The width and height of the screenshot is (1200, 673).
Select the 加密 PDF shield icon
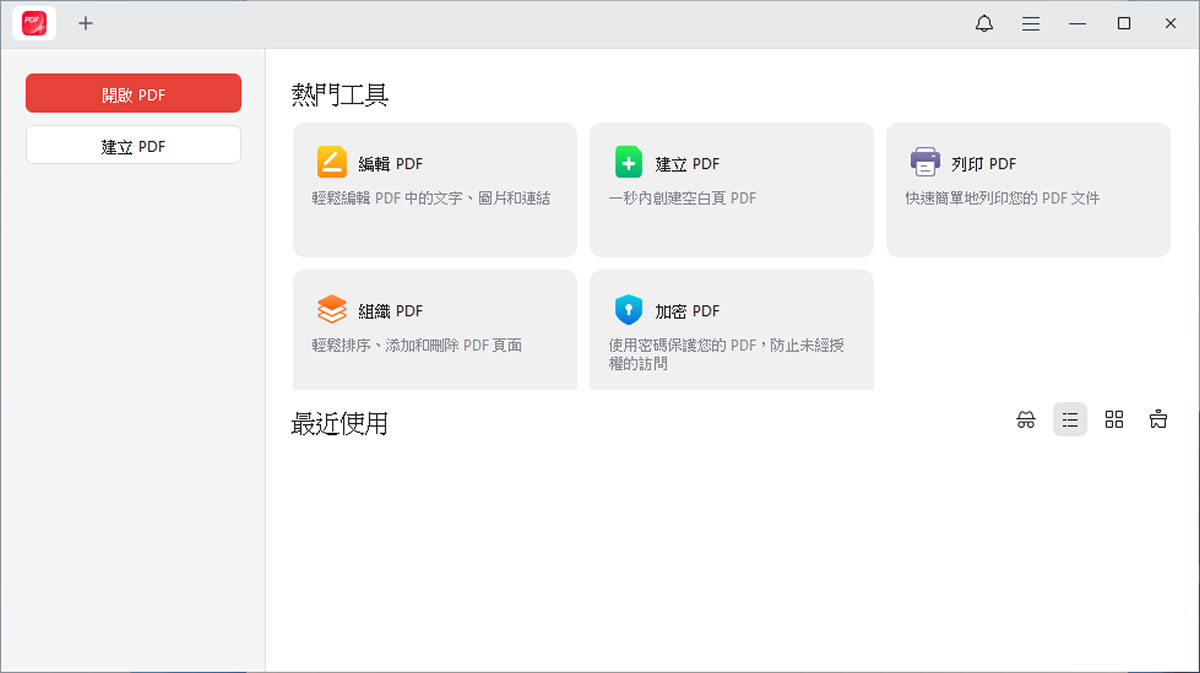628,309
